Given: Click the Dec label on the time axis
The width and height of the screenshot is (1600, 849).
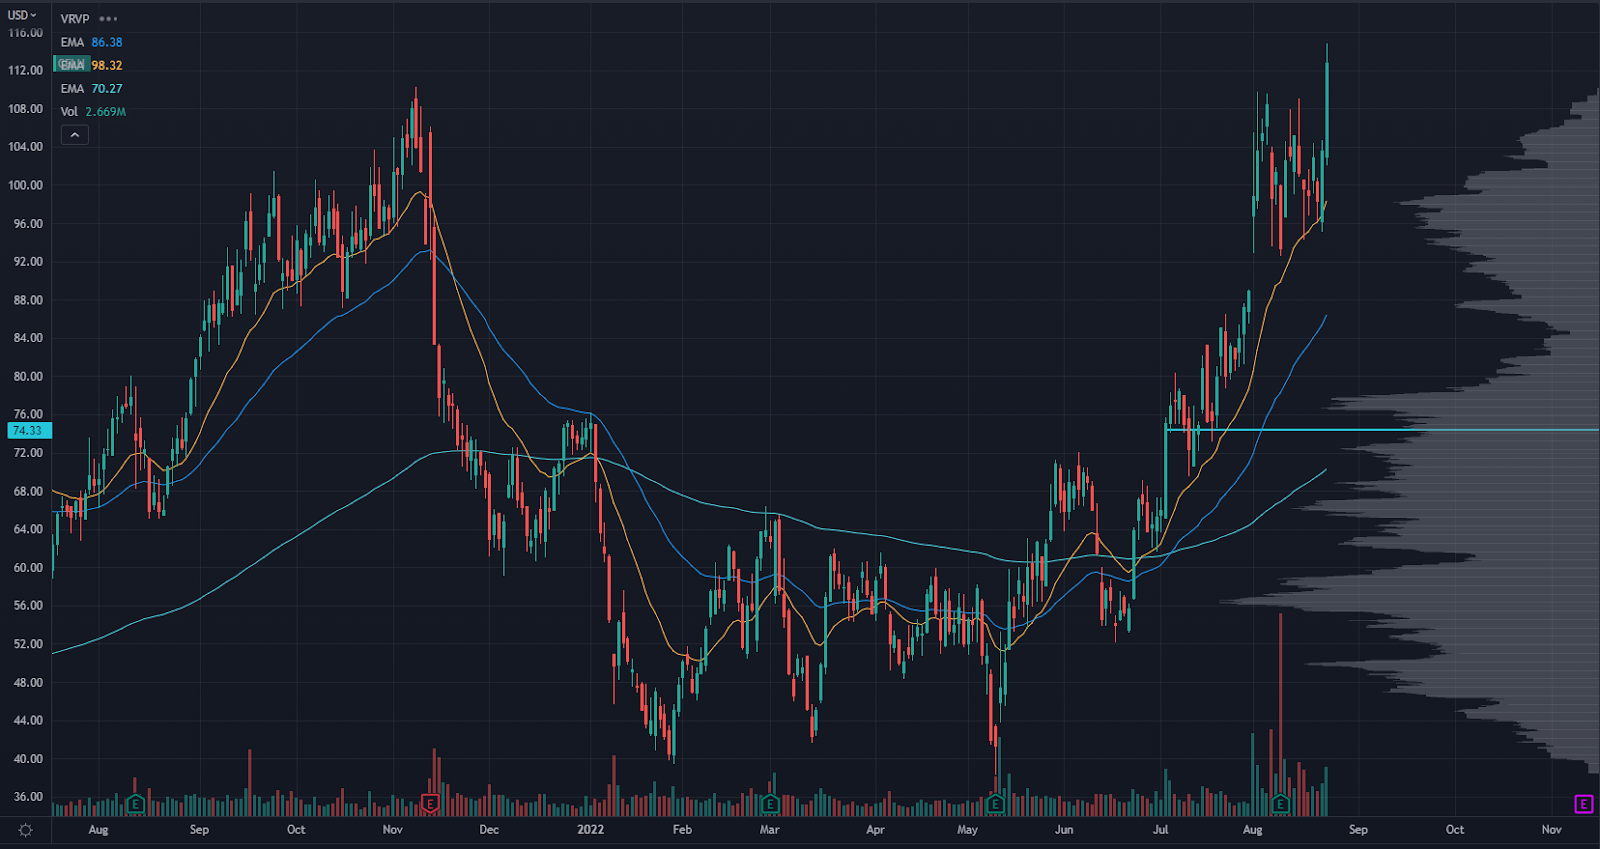Looking at the screenshot, I should point(489,830).
